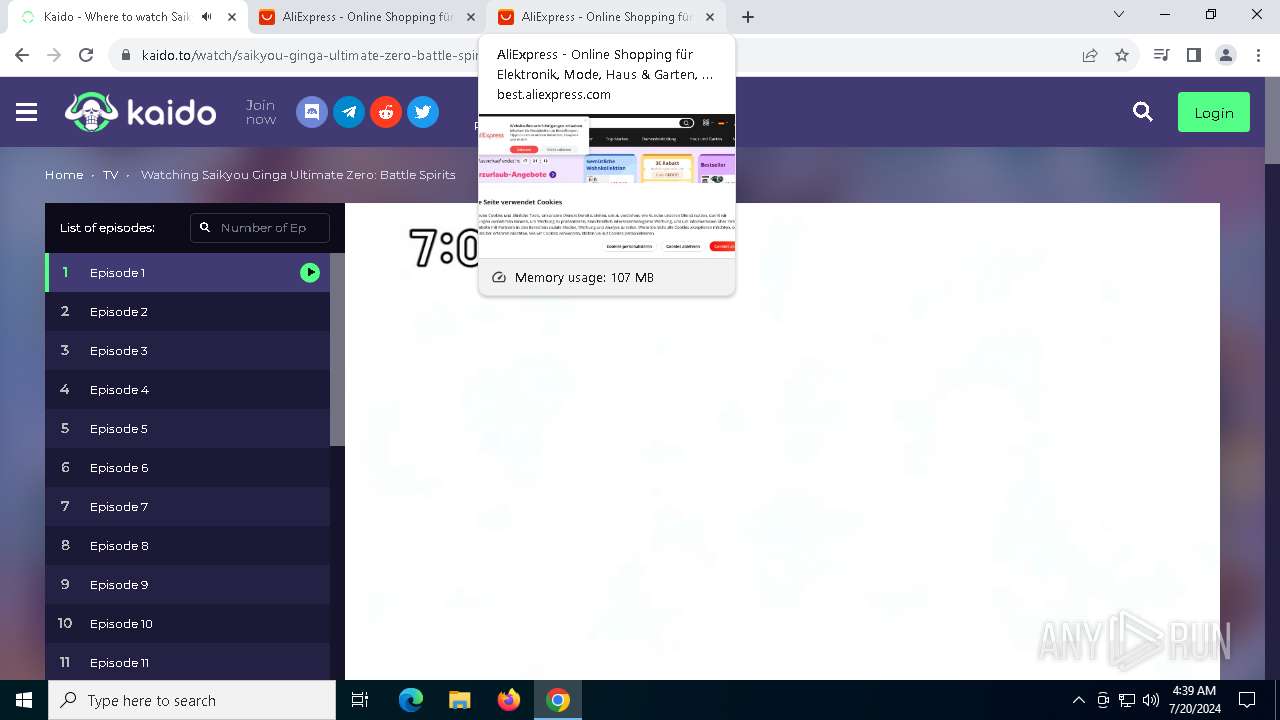Open the tab search dropdown arrow
Screen dimensions: 1280x720
click(x=1119, y=15)
